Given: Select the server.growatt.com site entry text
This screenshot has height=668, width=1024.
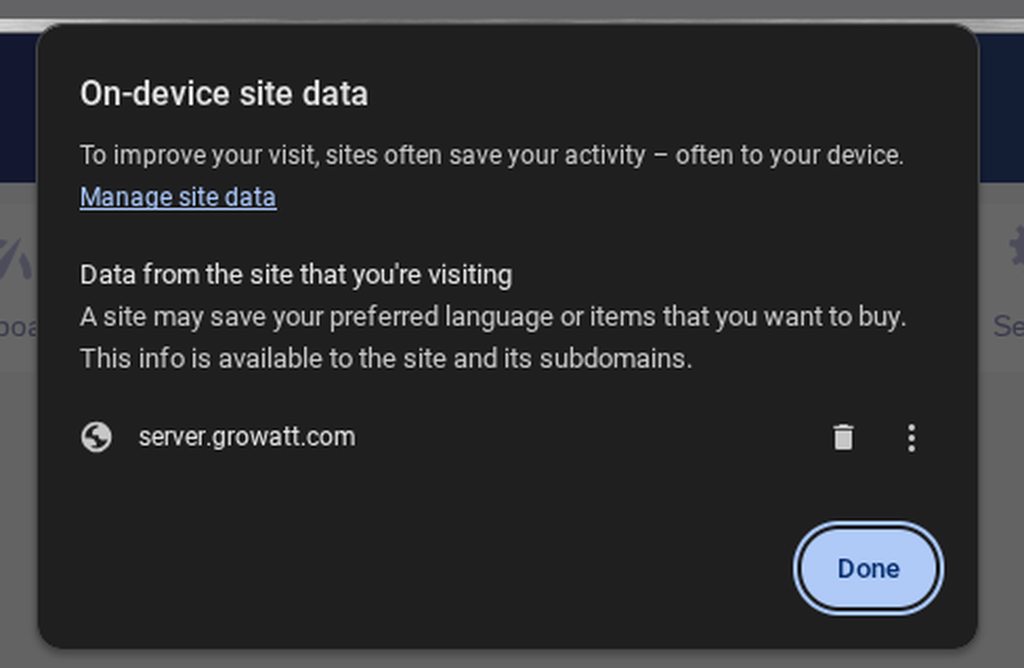Looking at the screenshot, I should [246, 437].
